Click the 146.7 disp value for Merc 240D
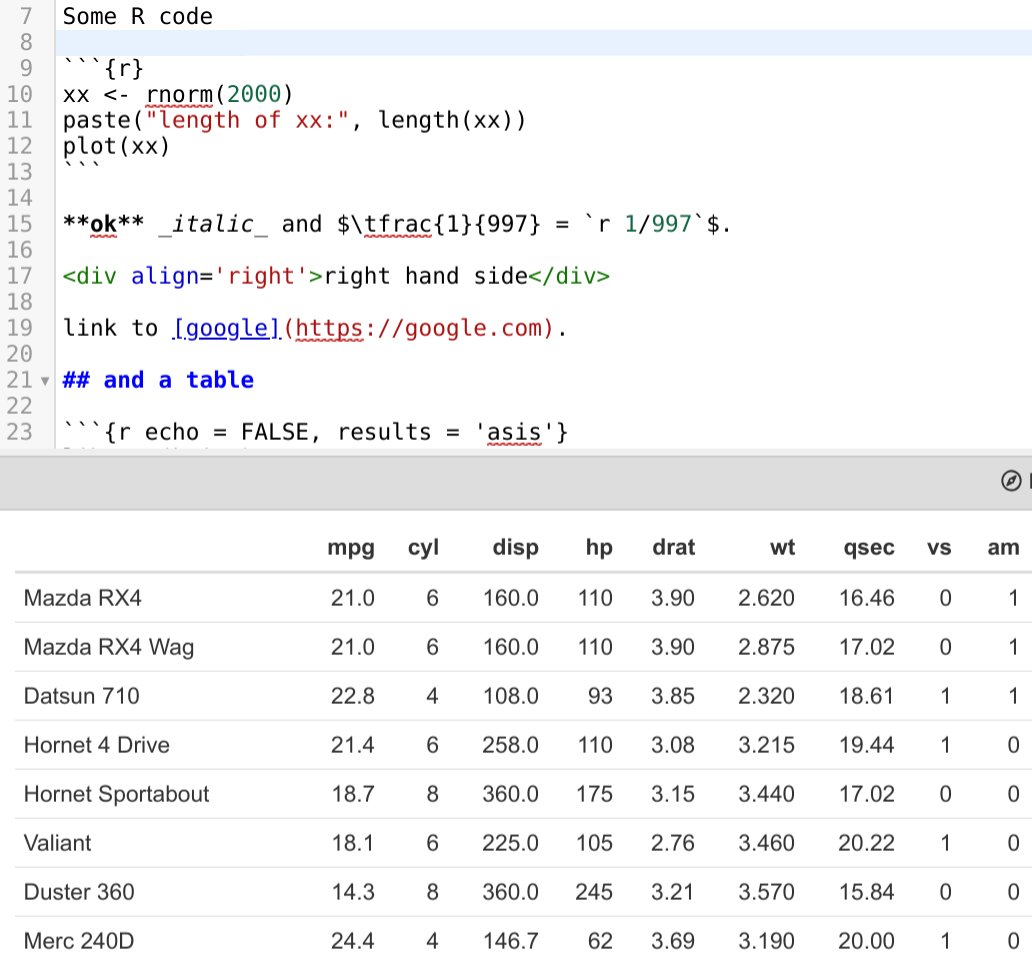 [x=510, y=941]
